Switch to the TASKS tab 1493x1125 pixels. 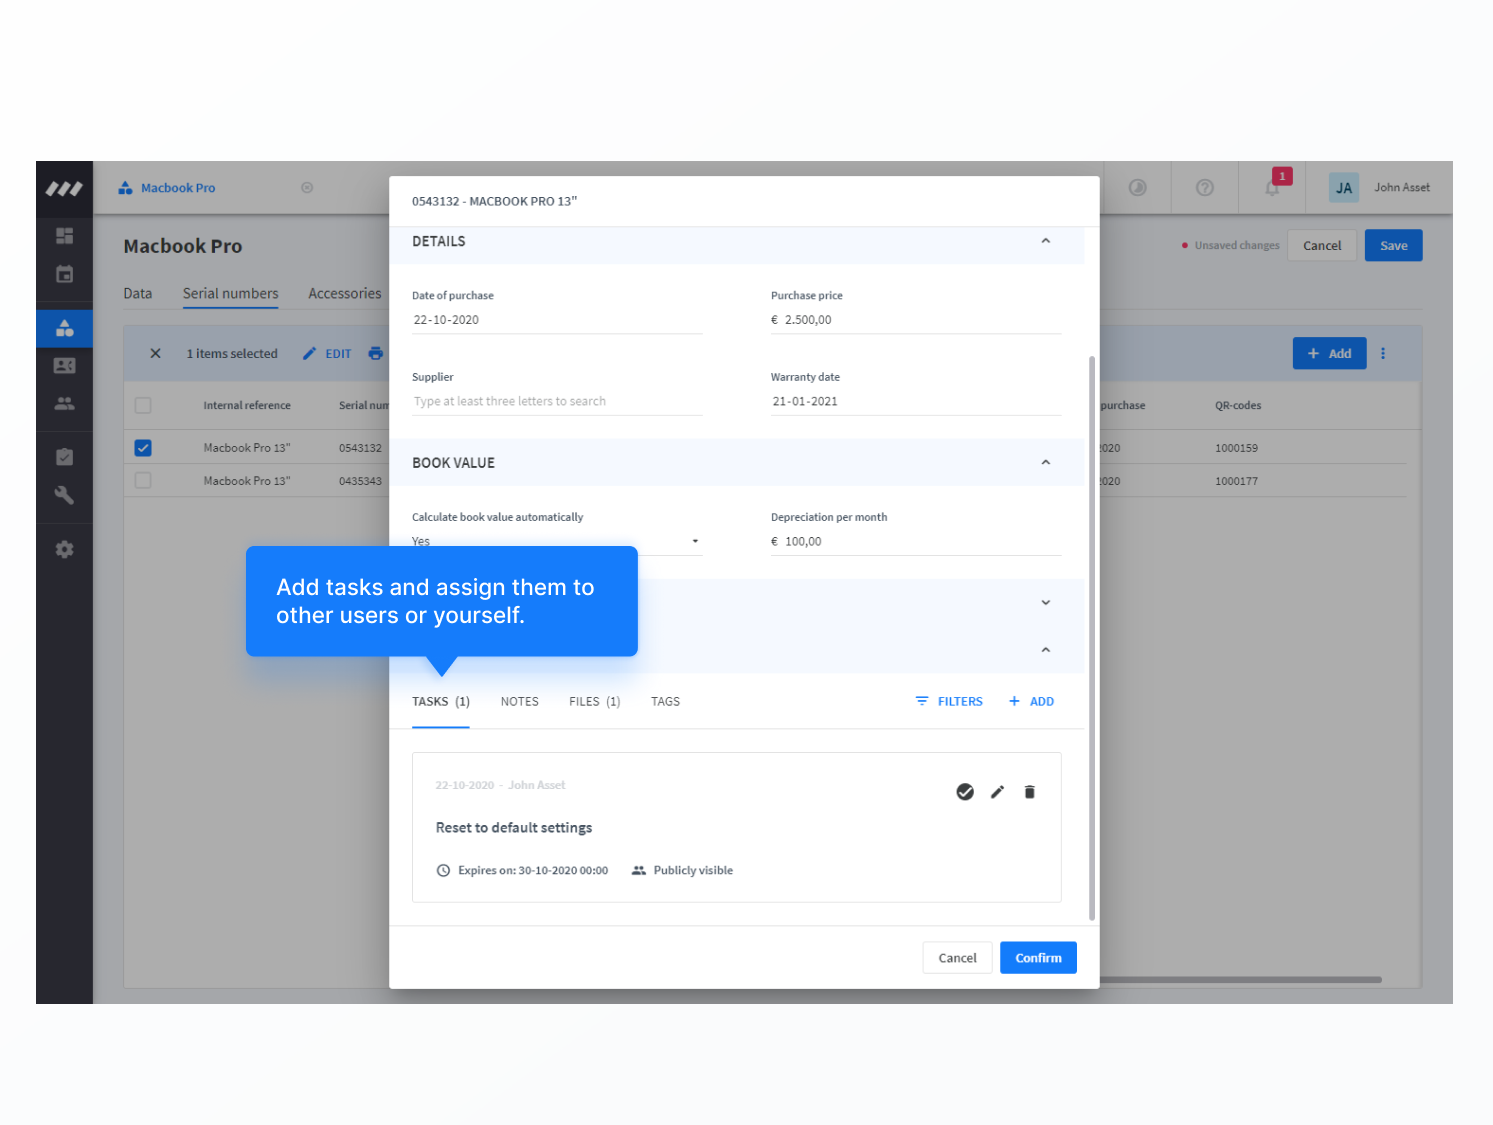[x=441, y=702]
